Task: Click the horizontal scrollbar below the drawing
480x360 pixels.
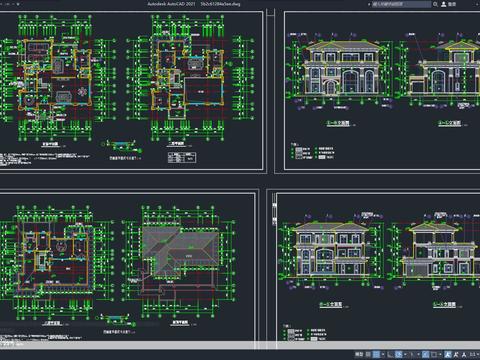Action: [240, 345]
